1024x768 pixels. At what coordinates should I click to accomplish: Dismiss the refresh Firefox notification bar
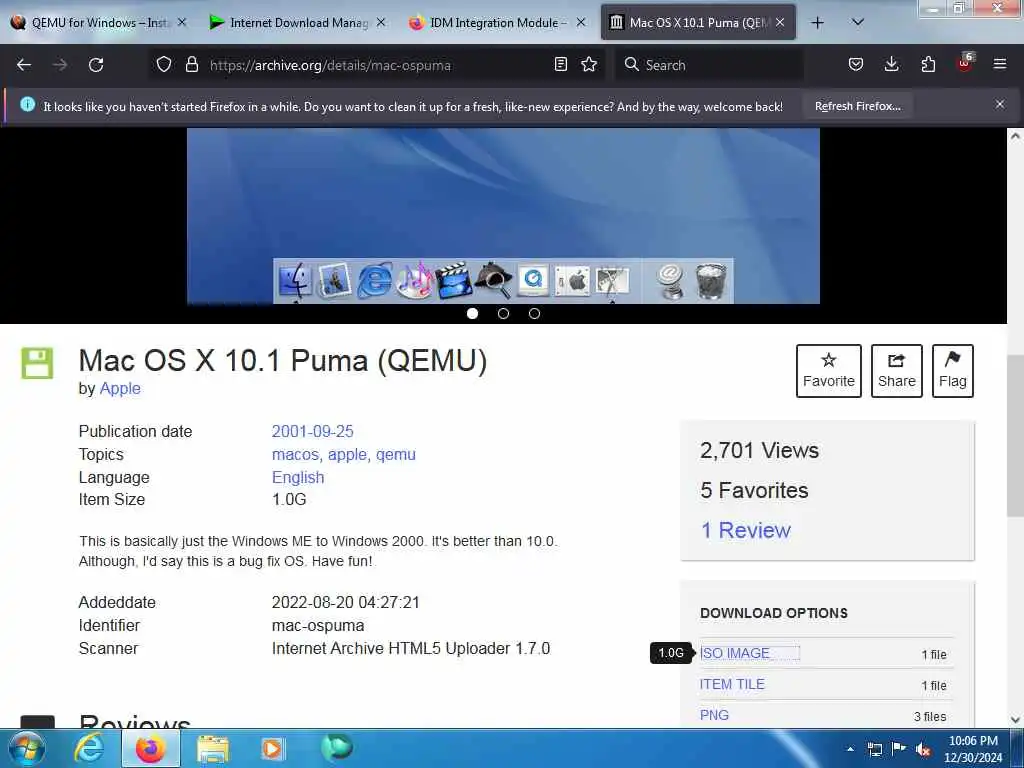pyautogui.click(x=1000, y=104)
